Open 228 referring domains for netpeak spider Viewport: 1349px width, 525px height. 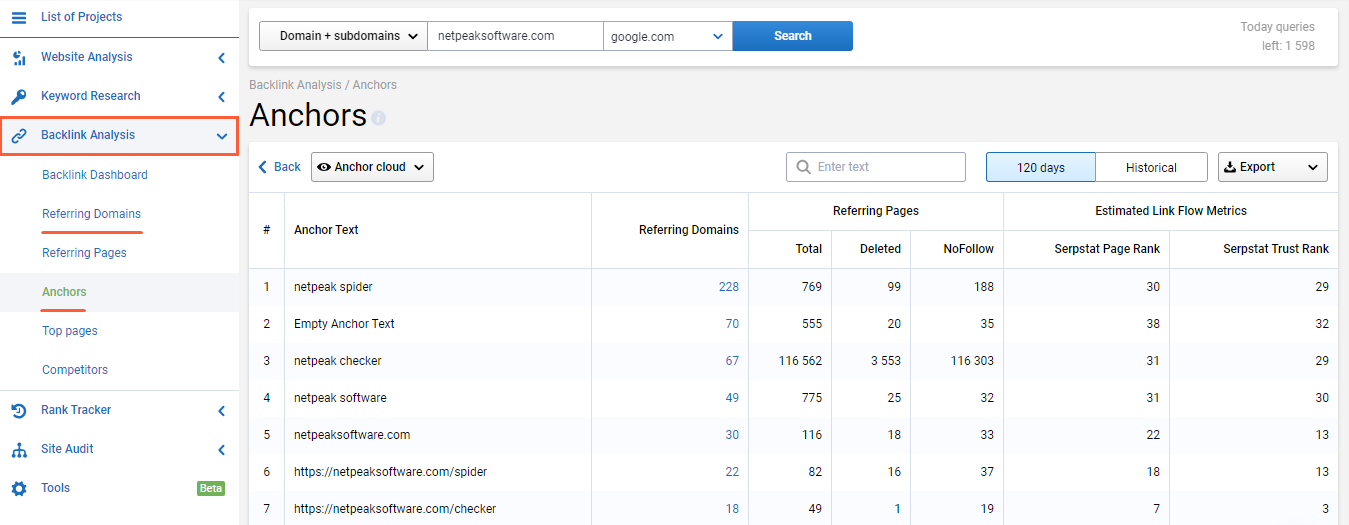(x=728, y=287)
